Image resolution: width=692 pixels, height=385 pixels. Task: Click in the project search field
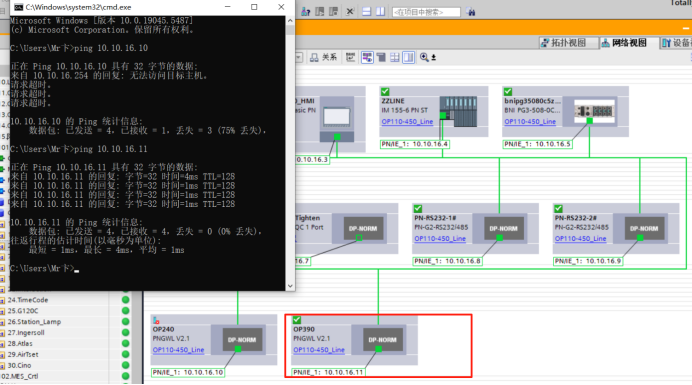tap(426, 12)
